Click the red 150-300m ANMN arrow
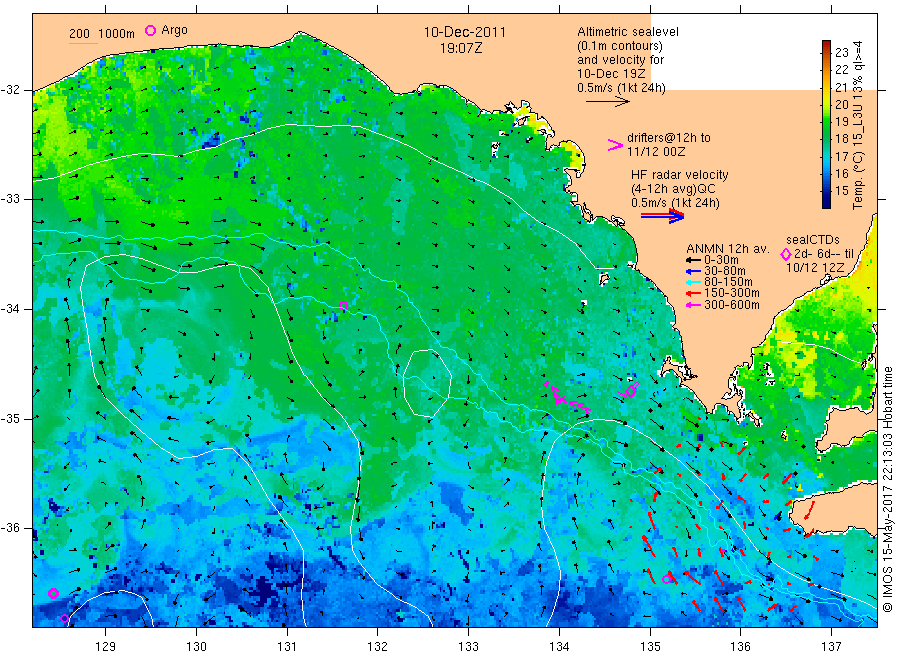 click(693, 294)
